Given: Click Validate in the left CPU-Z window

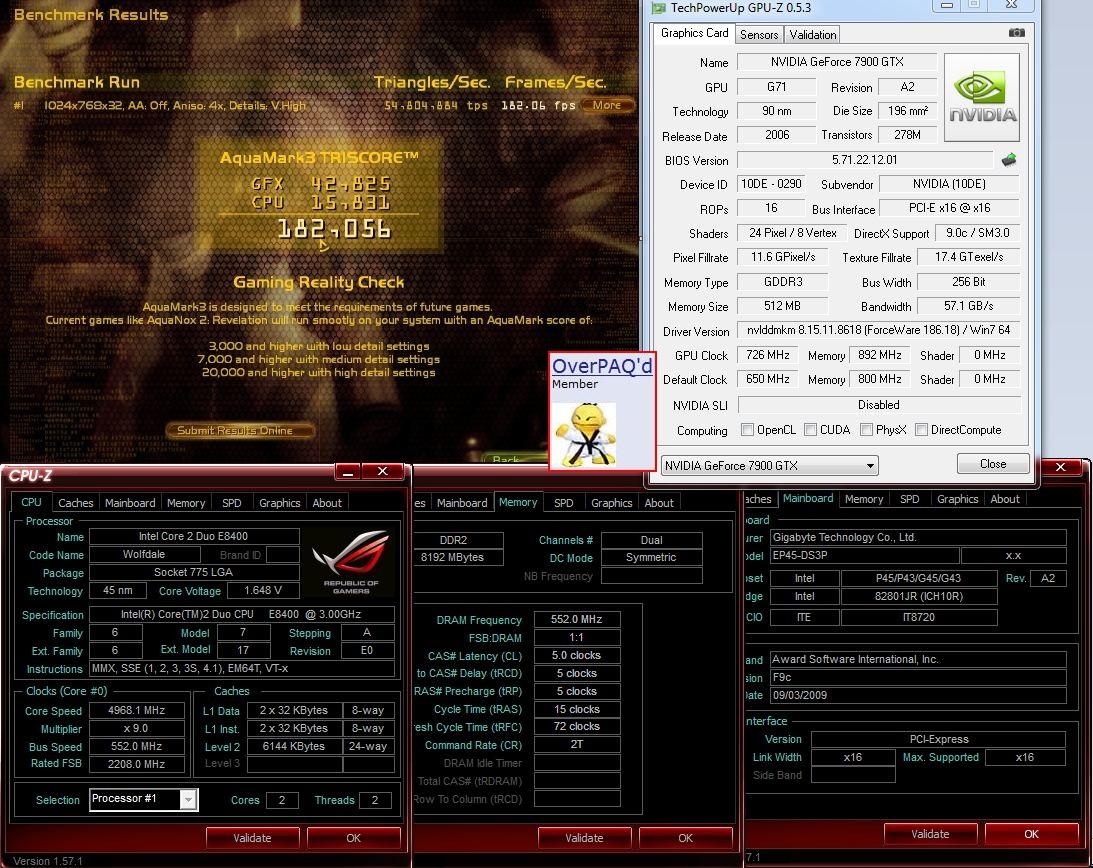Looking at the screenshot, I should pyautogui.click(x=252, y=837).
